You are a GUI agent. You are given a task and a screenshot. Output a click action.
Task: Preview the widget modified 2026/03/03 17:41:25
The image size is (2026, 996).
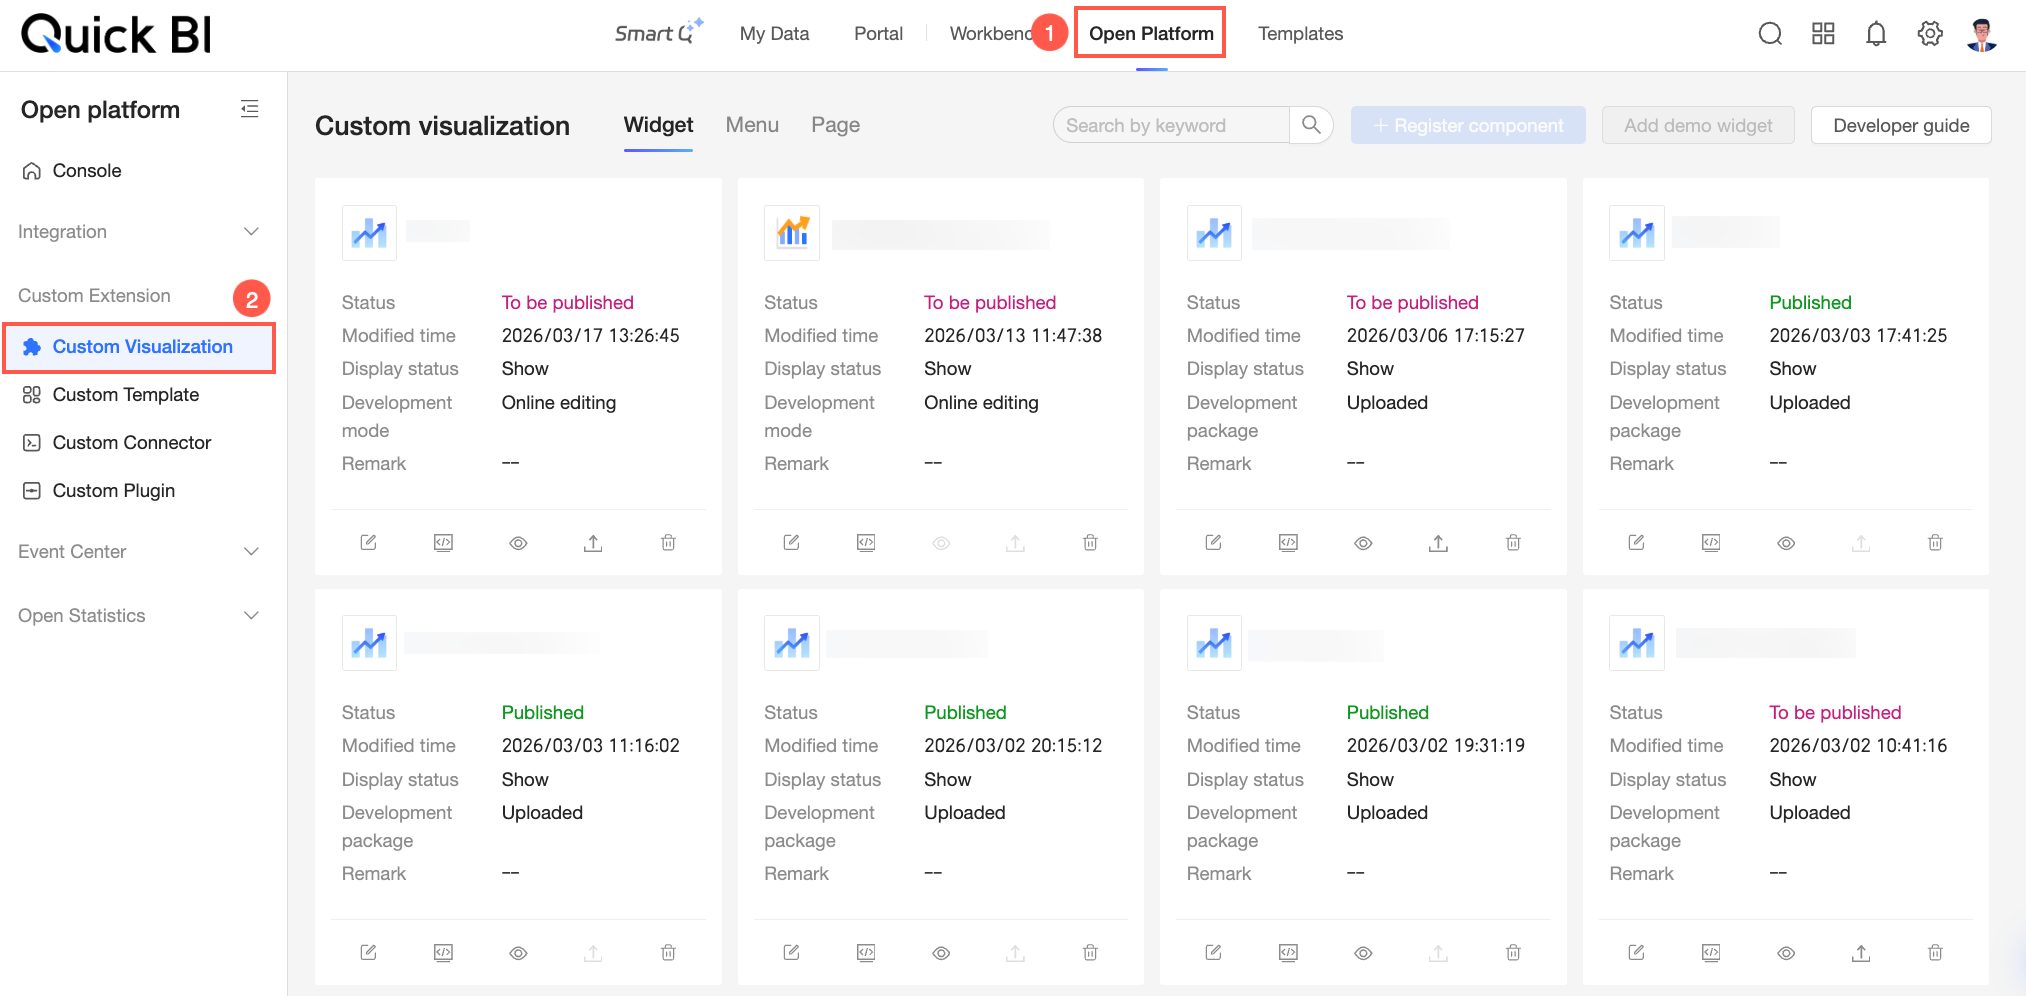pyautogui.click(x=1786, y=543)
